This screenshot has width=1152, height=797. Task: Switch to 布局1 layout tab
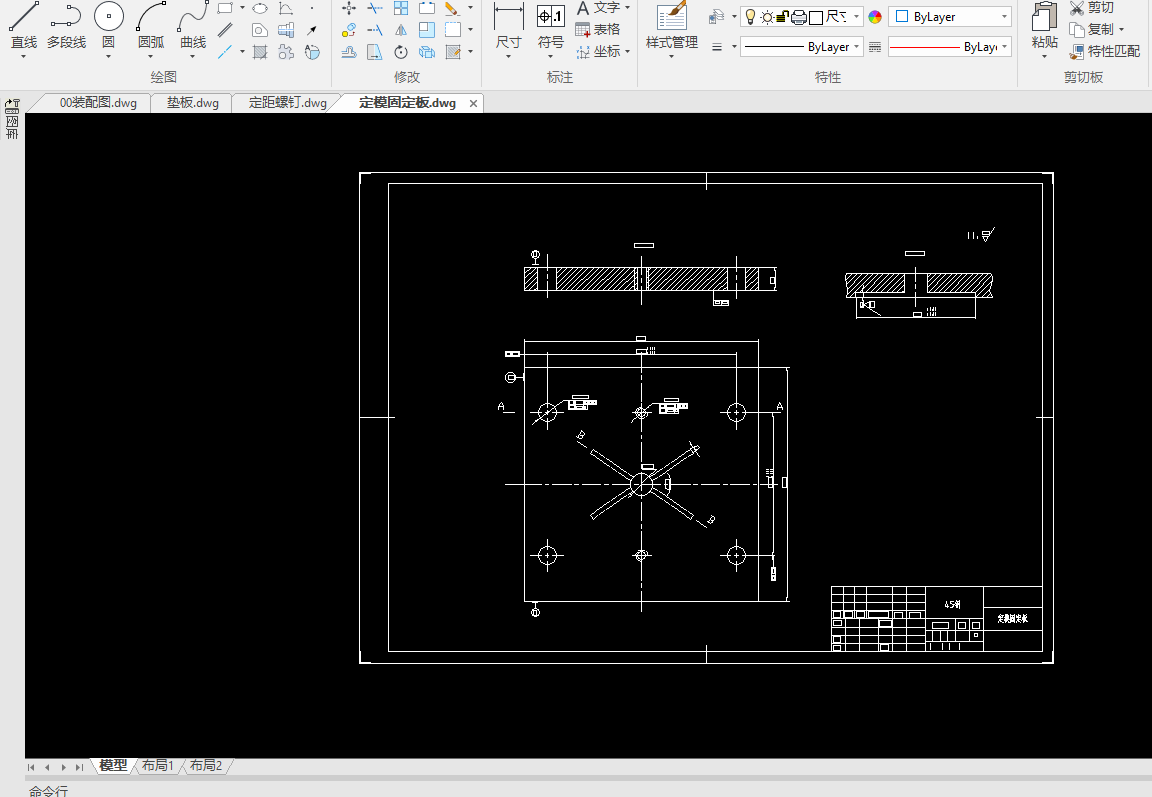(158, 765)
